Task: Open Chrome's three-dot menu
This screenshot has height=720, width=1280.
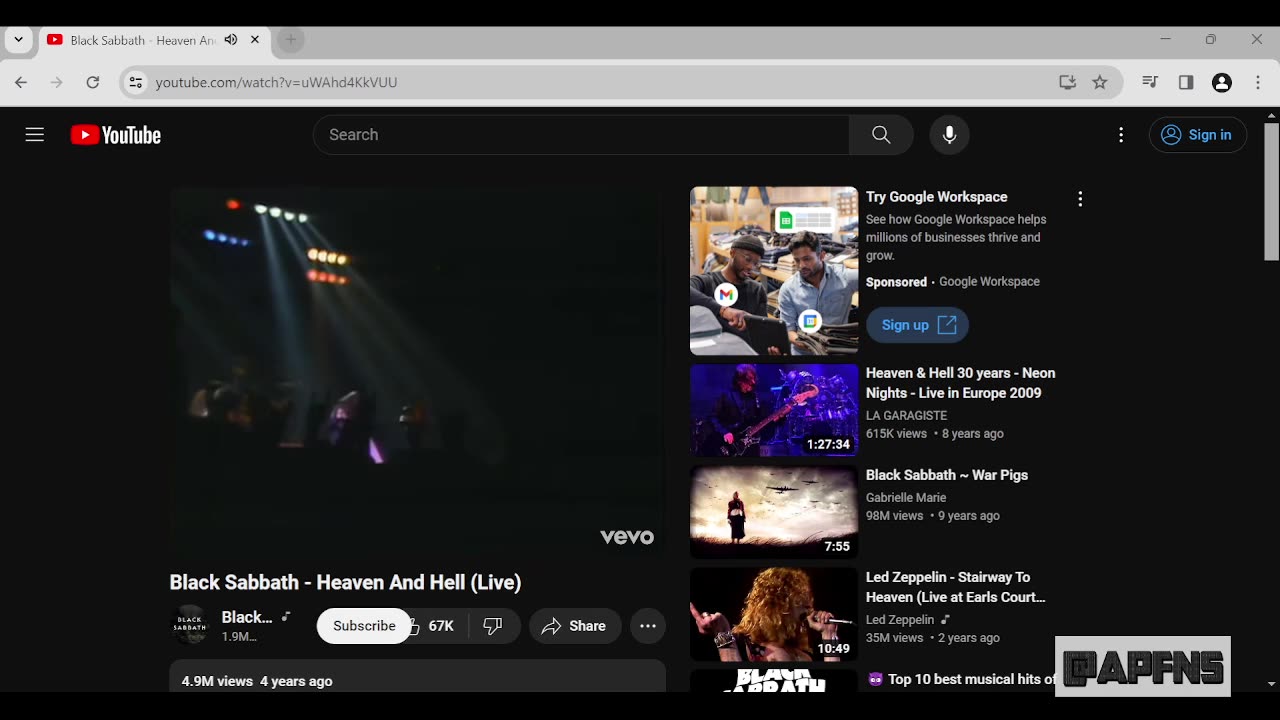Action: [1258, 82]
